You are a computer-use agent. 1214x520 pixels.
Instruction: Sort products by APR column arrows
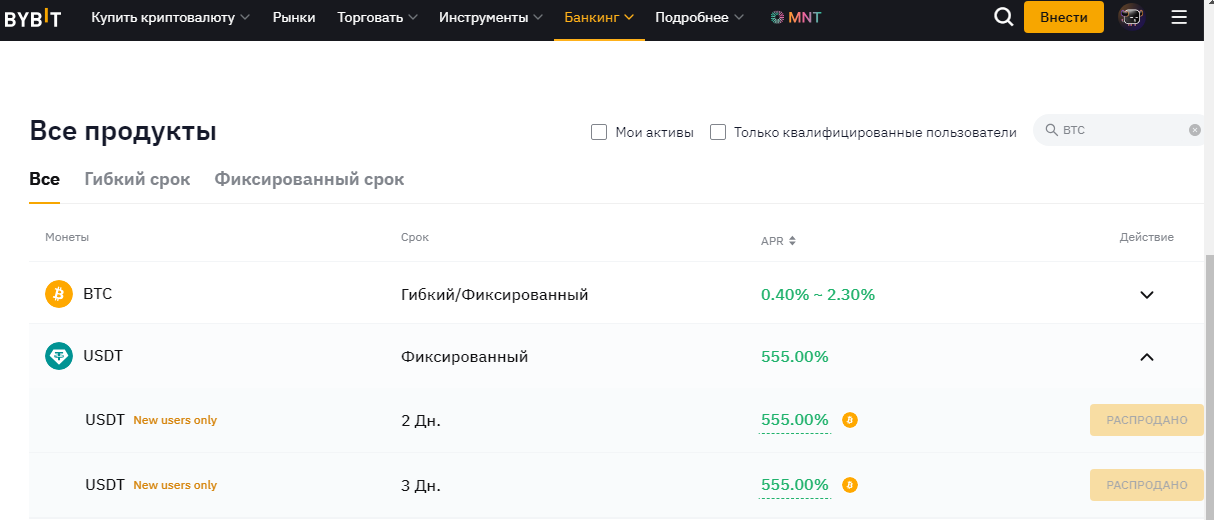click(792, 241)
